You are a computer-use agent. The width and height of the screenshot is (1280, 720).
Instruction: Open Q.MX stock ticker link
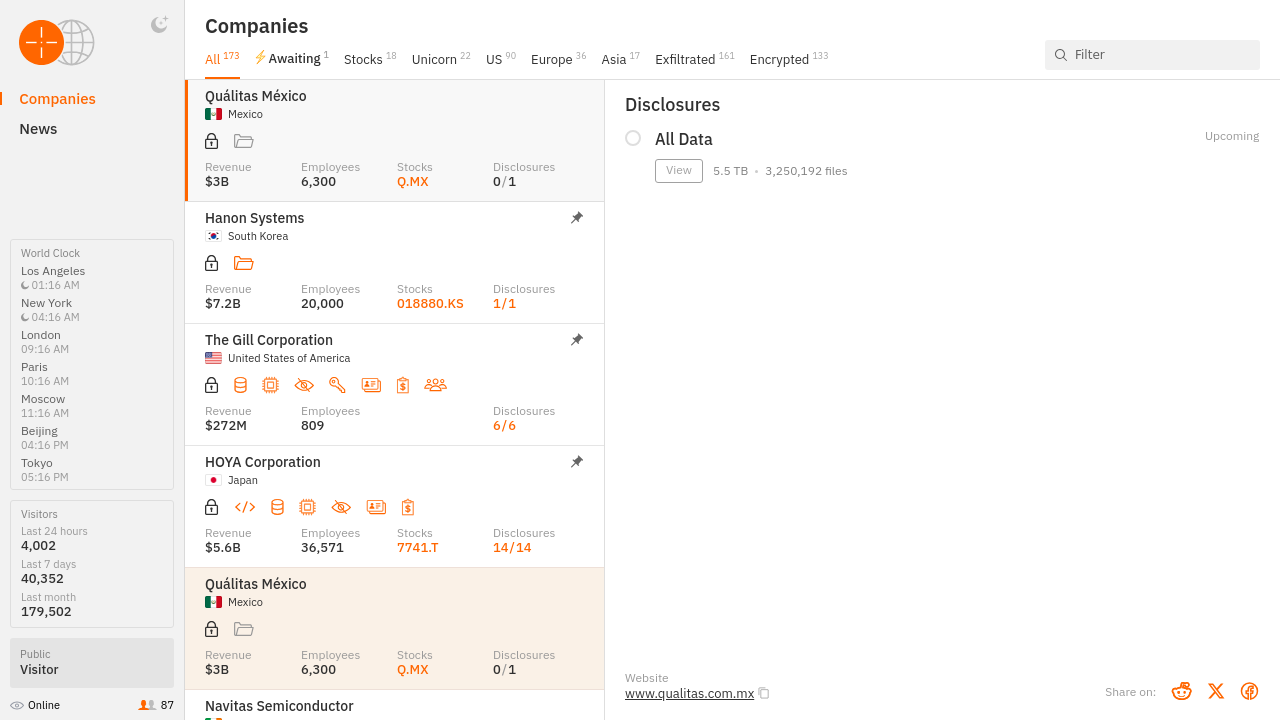(412, 182)
